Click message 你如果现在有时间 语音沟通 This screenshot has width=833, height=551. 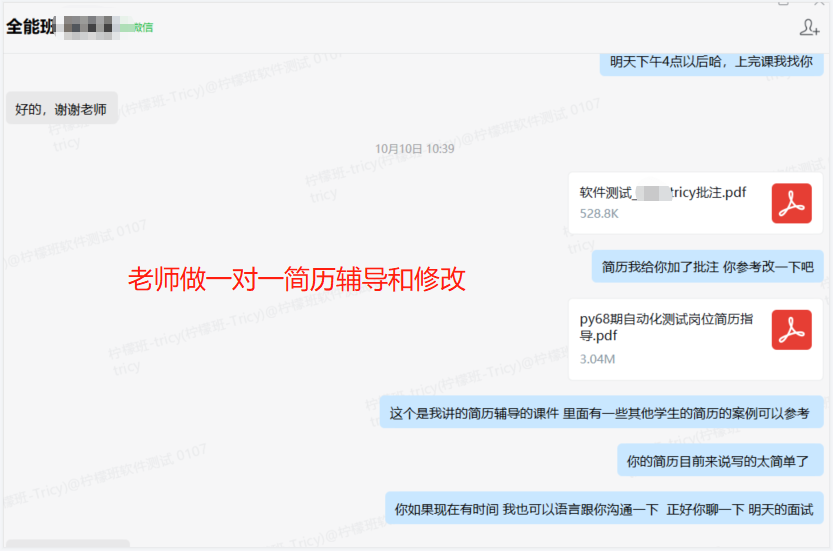tap(603, 509)
